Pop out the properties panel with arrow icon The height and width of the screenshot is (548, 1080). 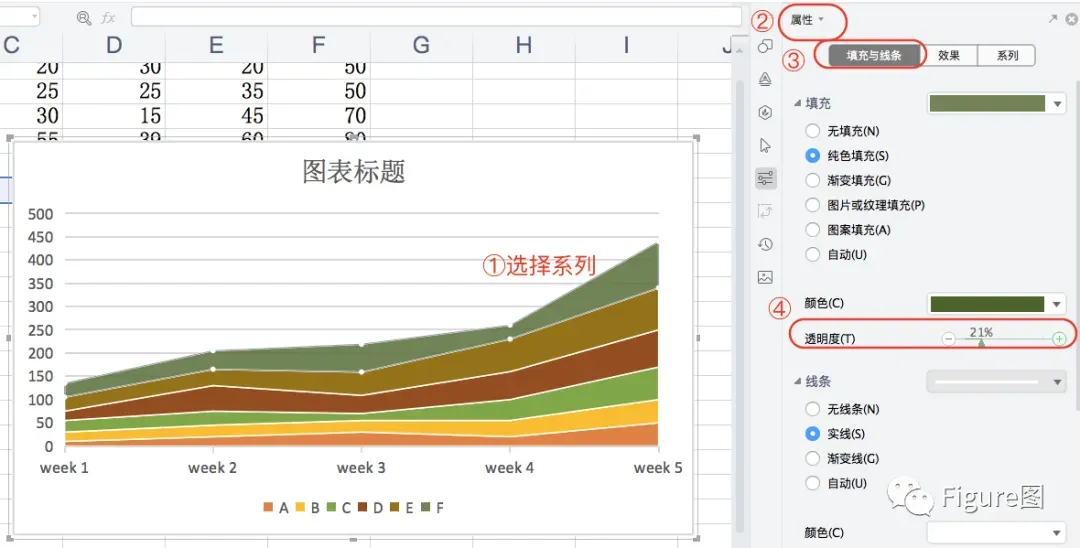[1052, 19]
